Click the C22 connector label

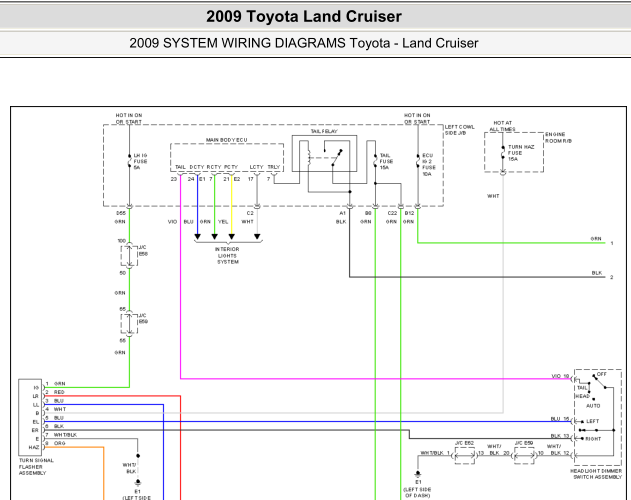point(392,213)
